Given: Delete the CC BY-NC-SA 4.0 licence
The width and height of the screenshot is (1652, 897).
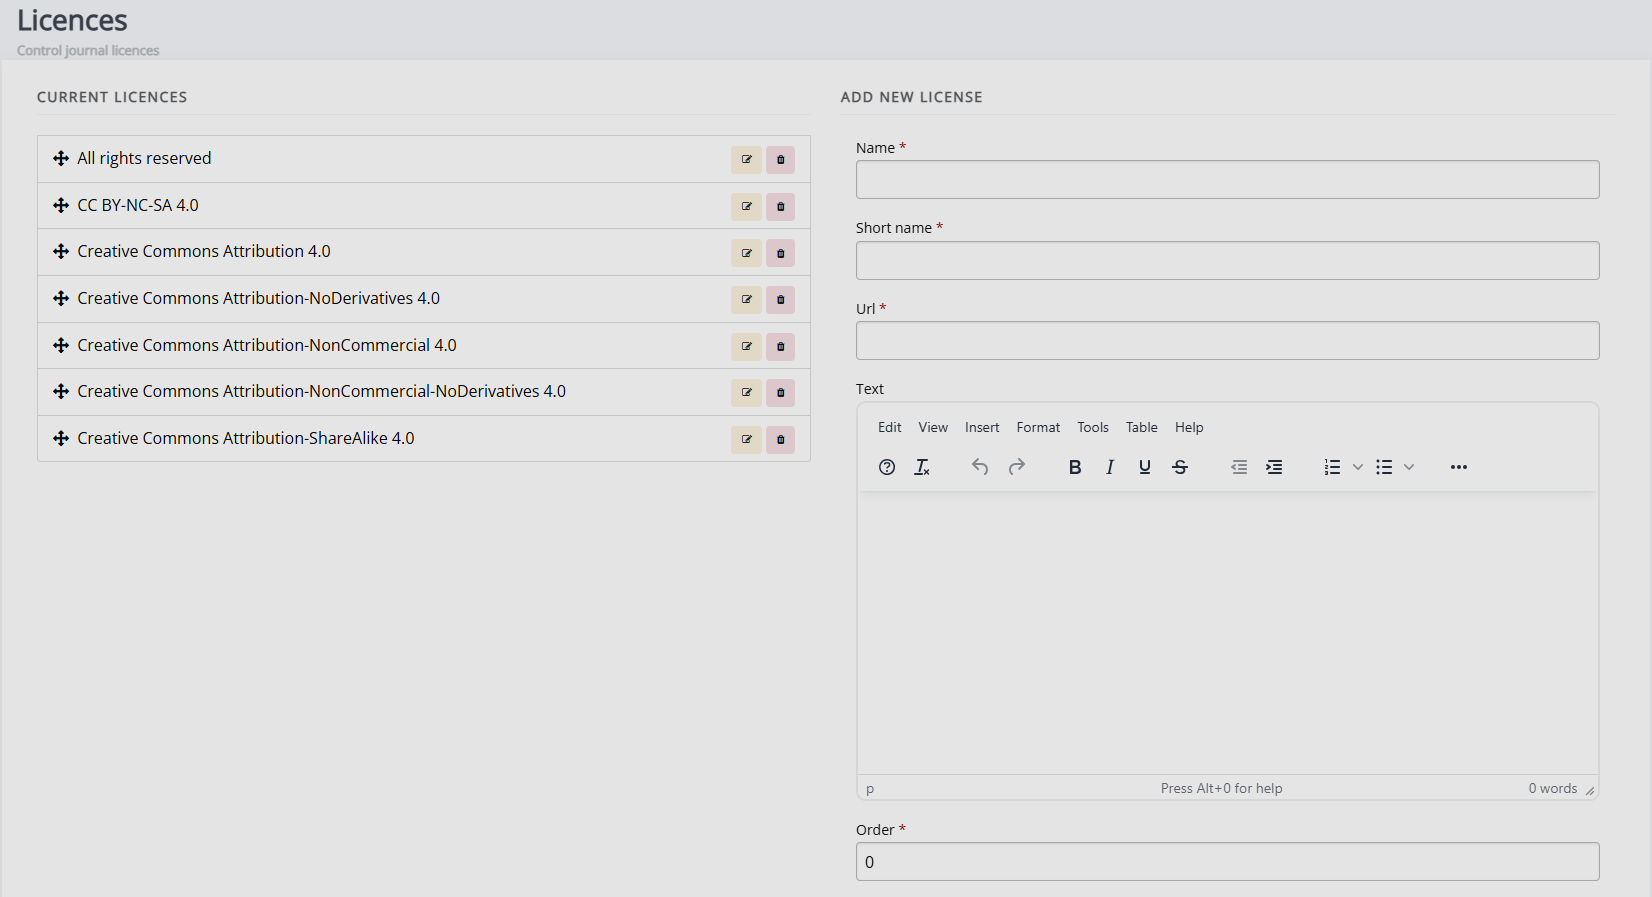Looking at the screenshot, I should point(781,207).
